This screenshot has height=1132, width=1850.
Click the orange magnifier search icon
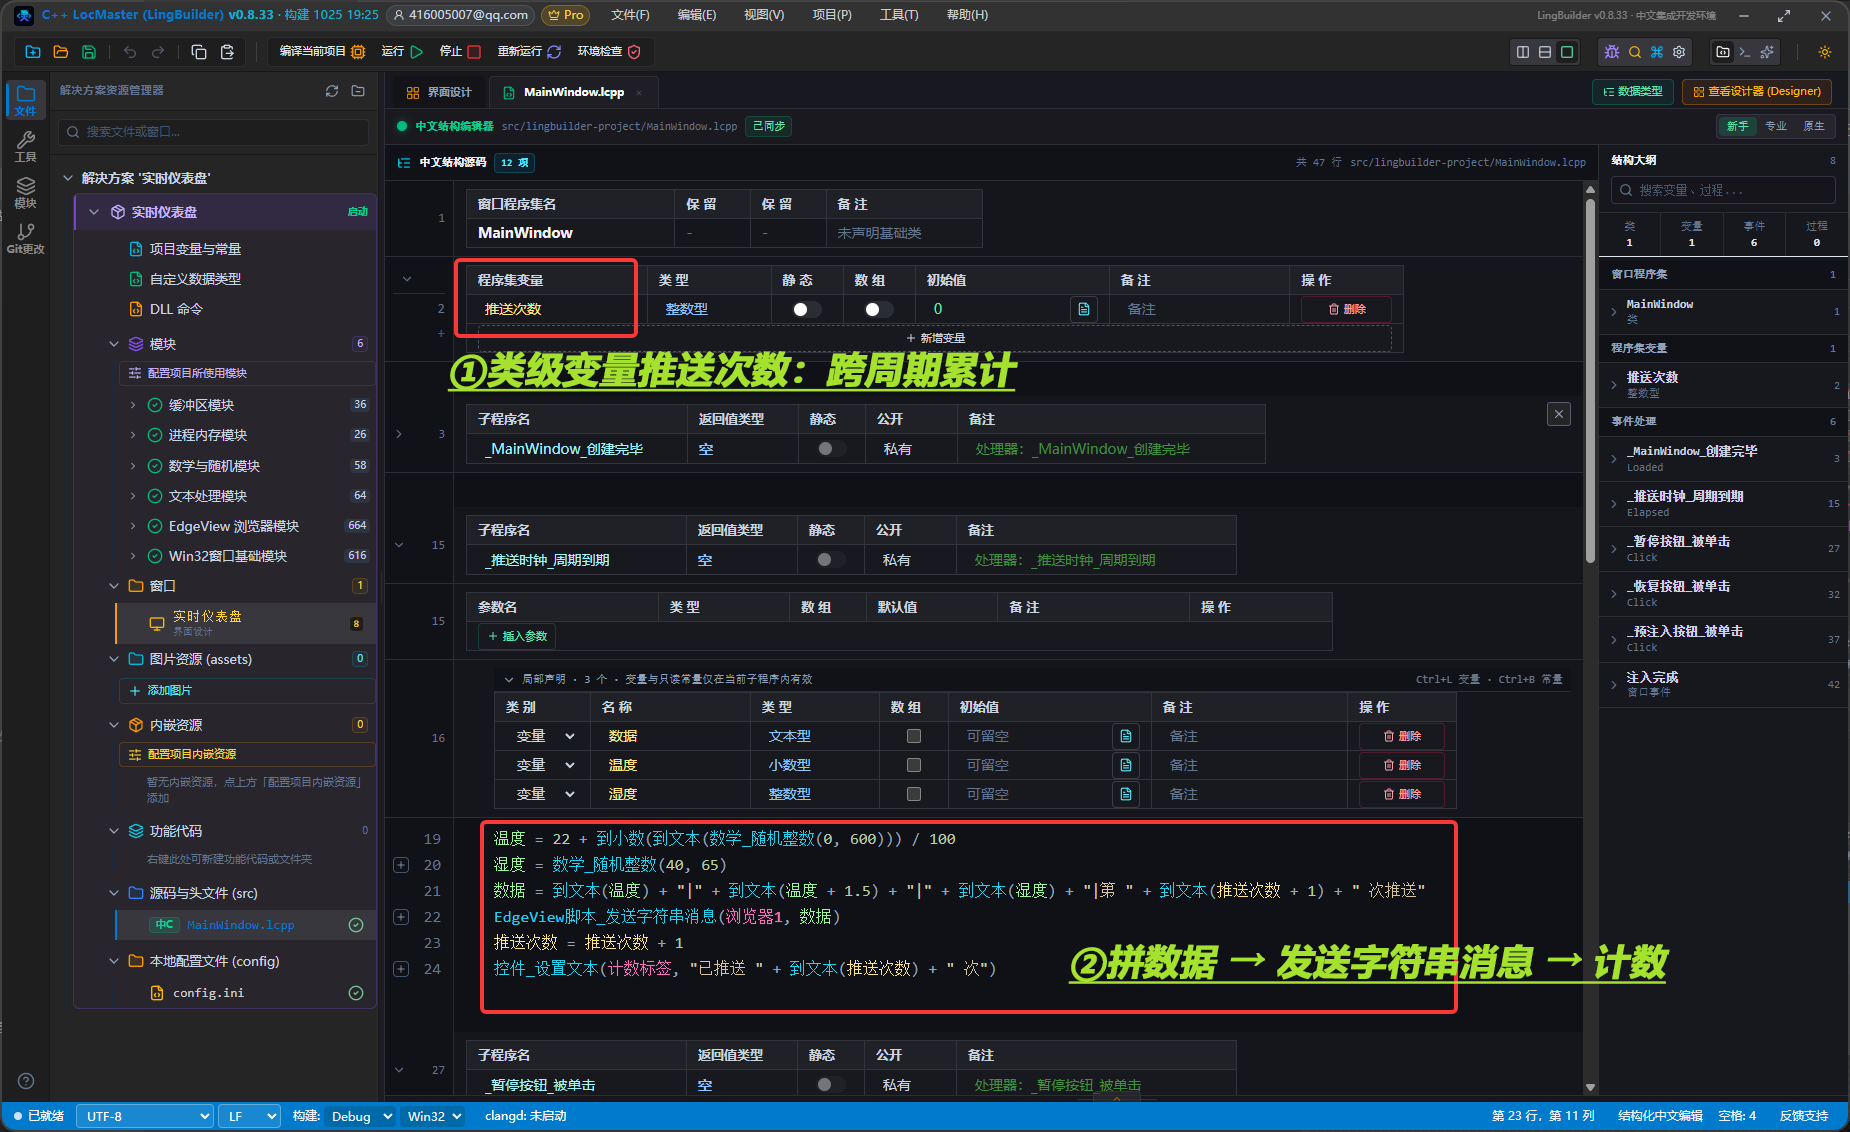point(1635,52)
